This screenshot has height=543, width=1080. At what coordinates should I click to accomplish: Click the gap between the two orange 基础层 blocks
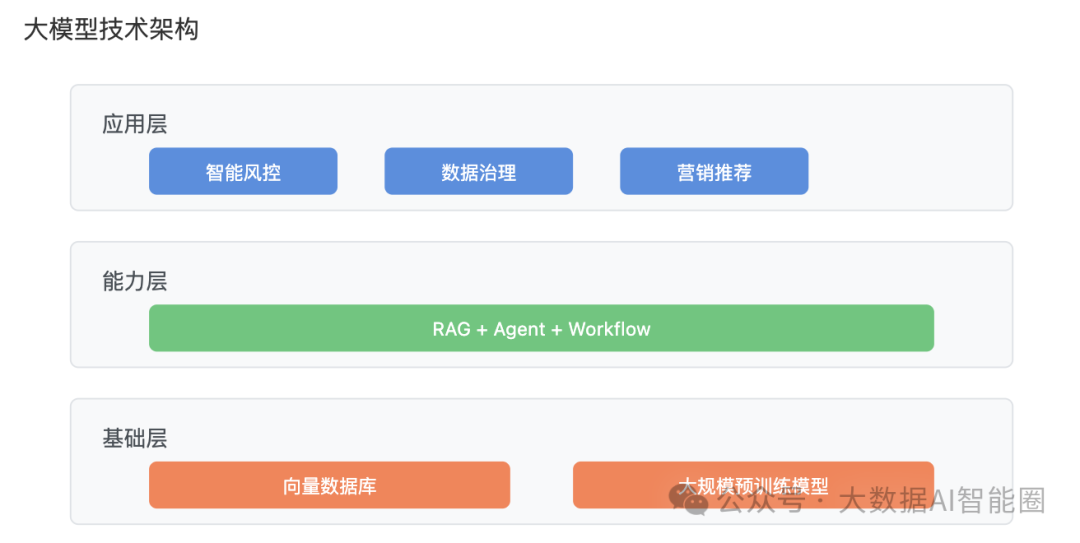541,485
